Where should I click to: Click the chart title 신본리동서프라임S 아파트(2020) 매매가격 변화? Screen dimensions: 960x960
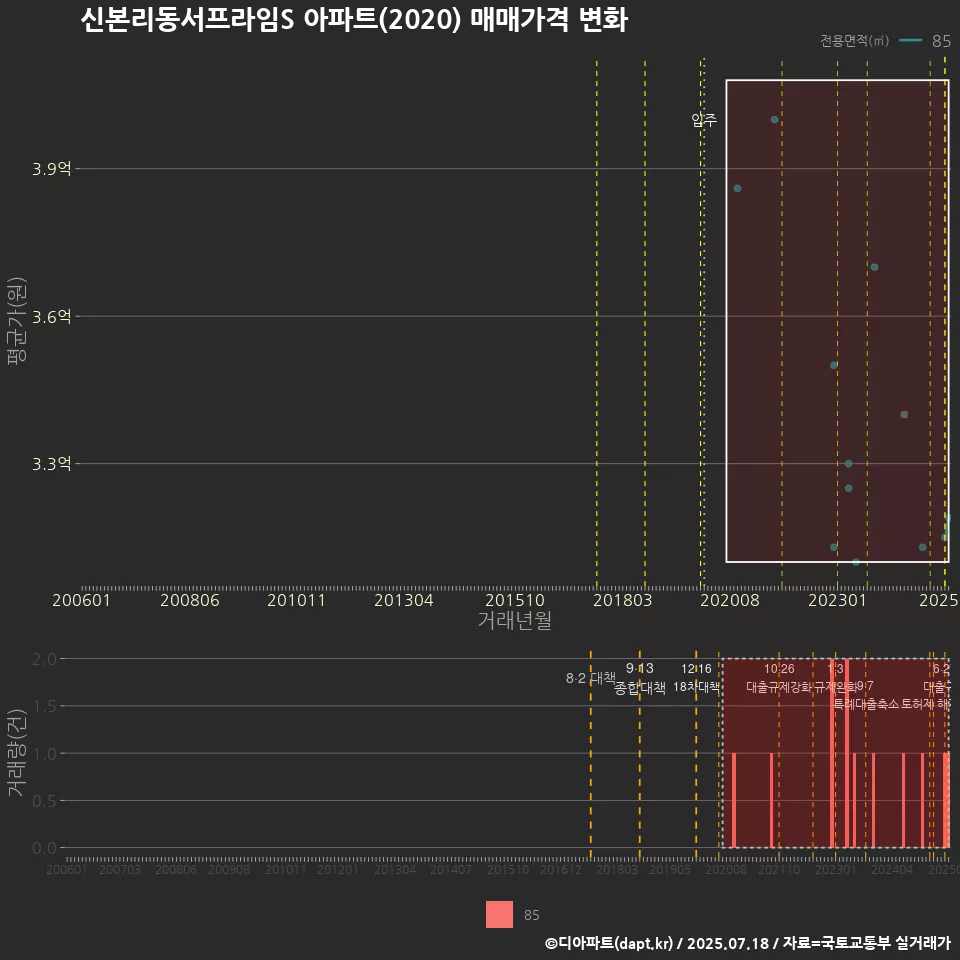point(354,20)
